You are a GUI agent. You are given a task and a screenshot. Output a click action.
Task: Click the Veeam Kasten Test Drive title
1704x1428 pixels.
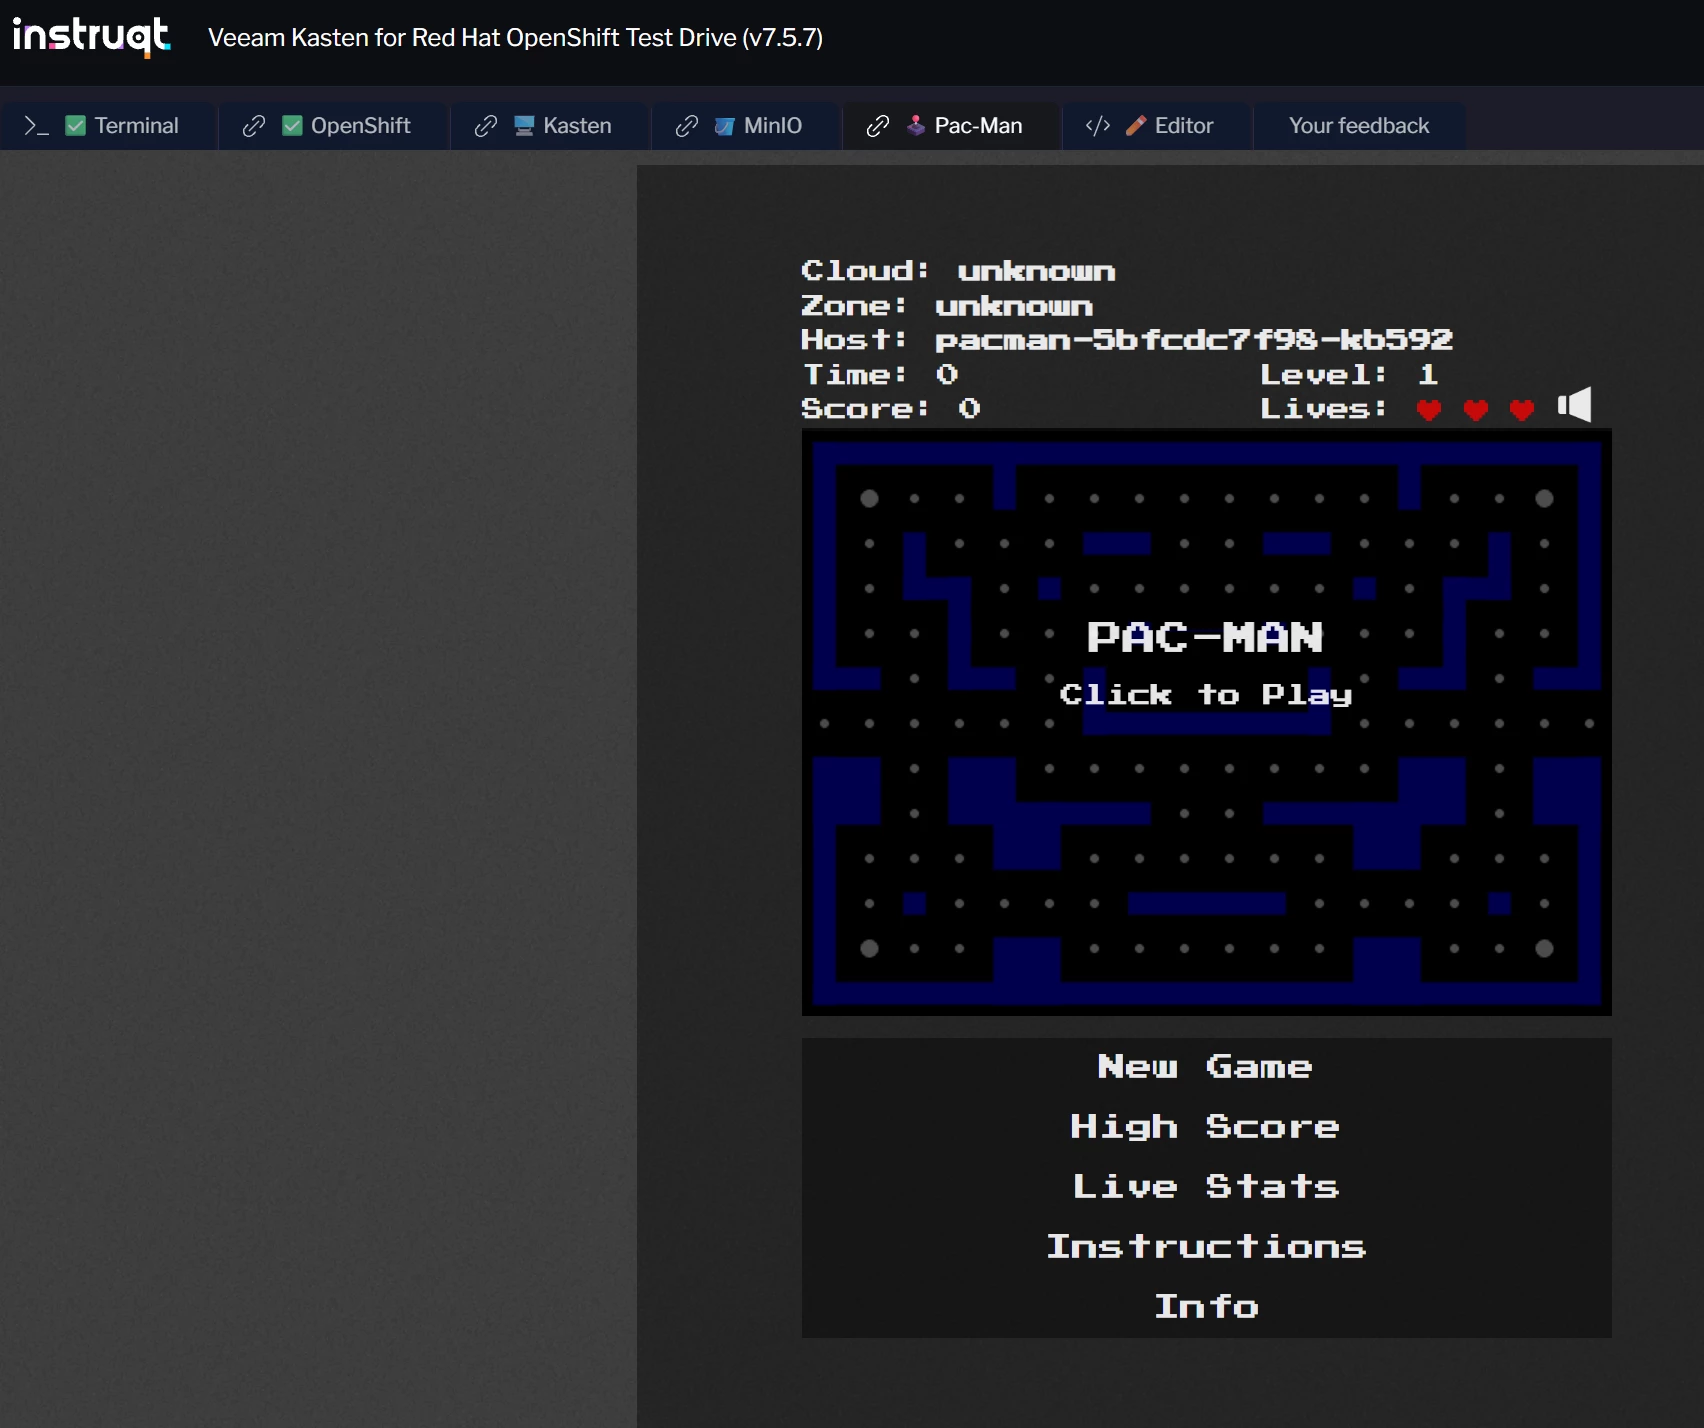pos(515,38)
